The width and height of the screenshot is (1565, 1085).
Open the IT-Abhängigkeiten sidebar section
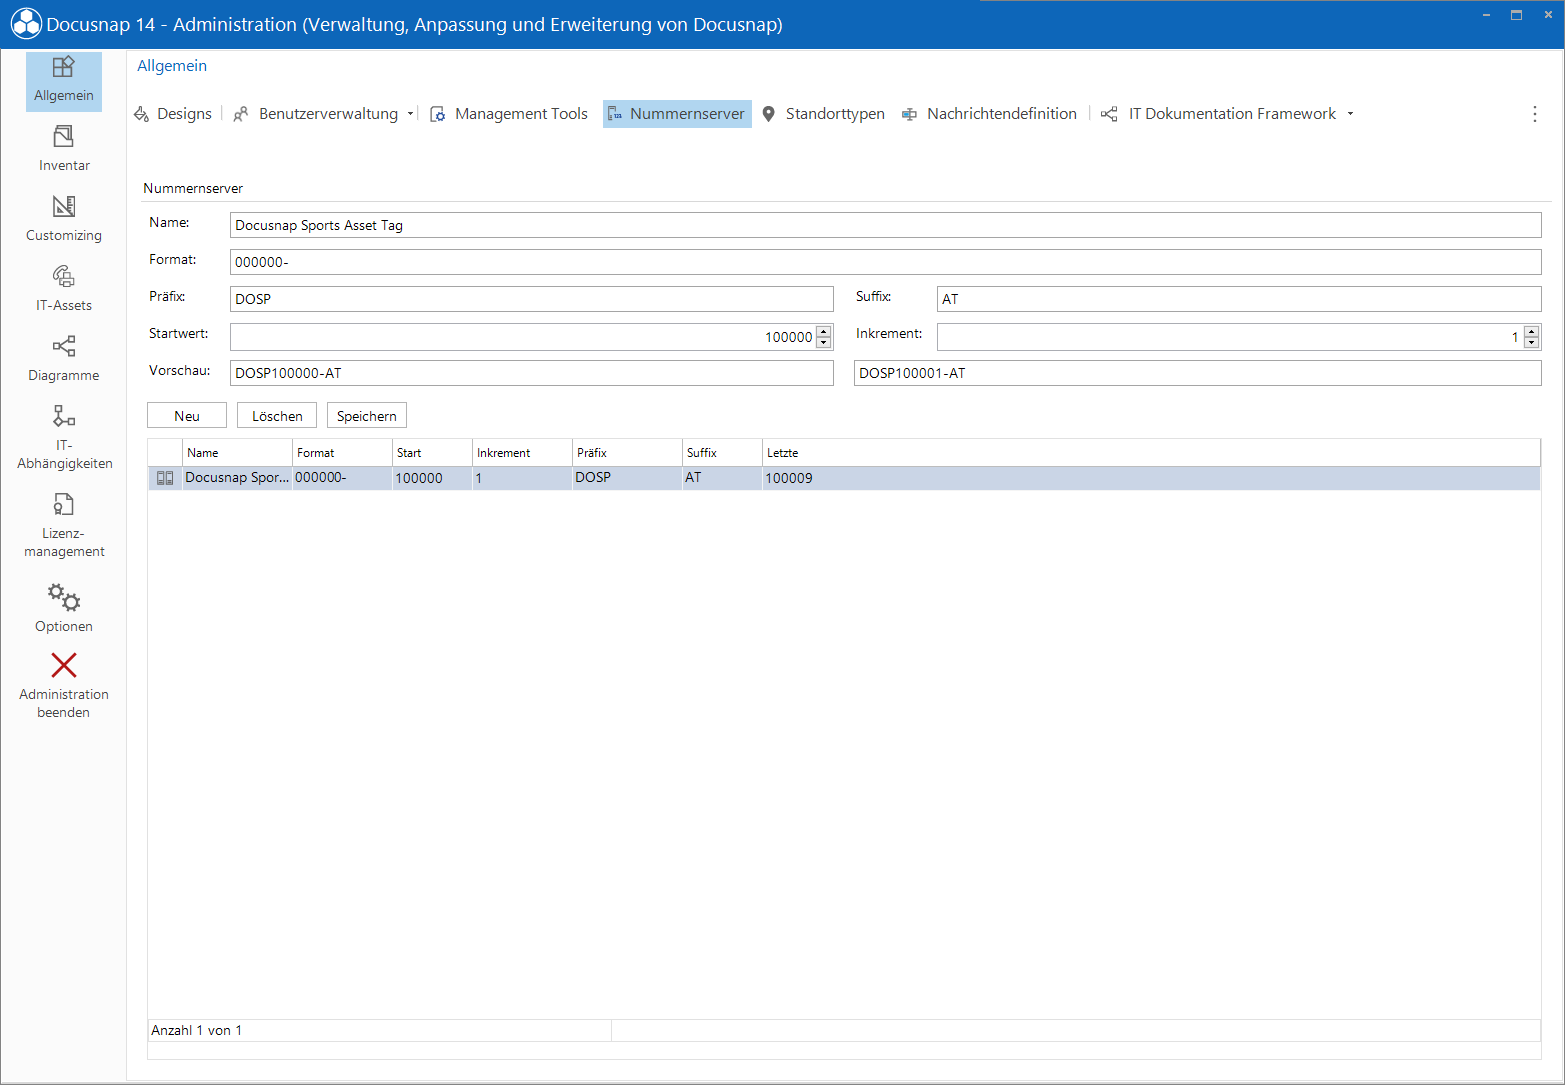[64, 437]
